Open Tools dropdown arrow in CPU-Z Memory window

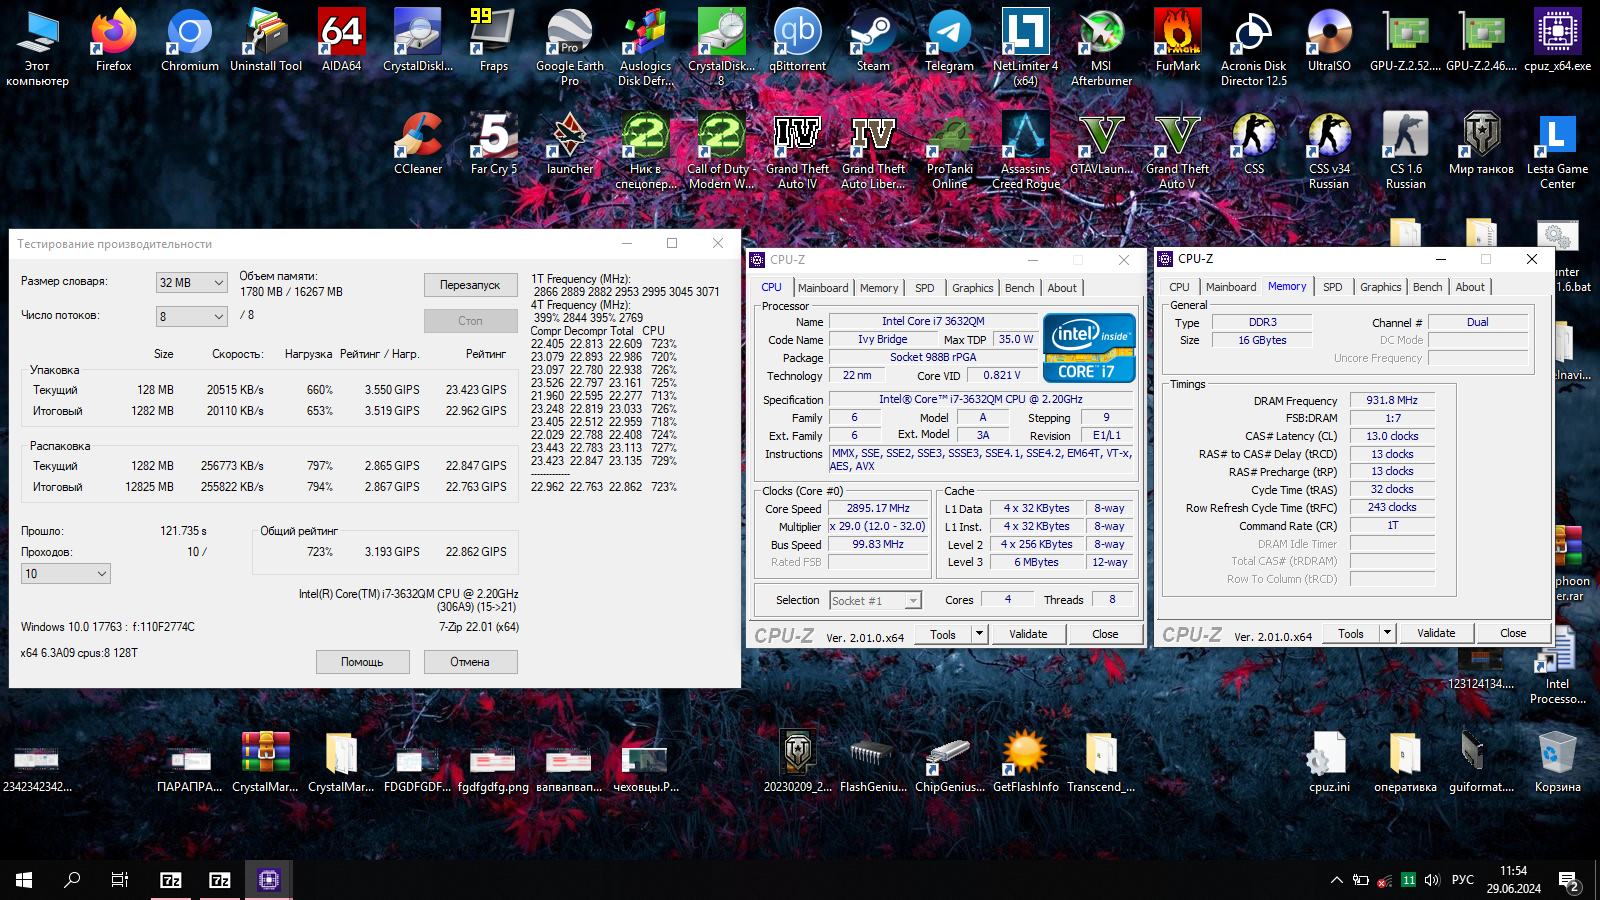[1388, 633]
